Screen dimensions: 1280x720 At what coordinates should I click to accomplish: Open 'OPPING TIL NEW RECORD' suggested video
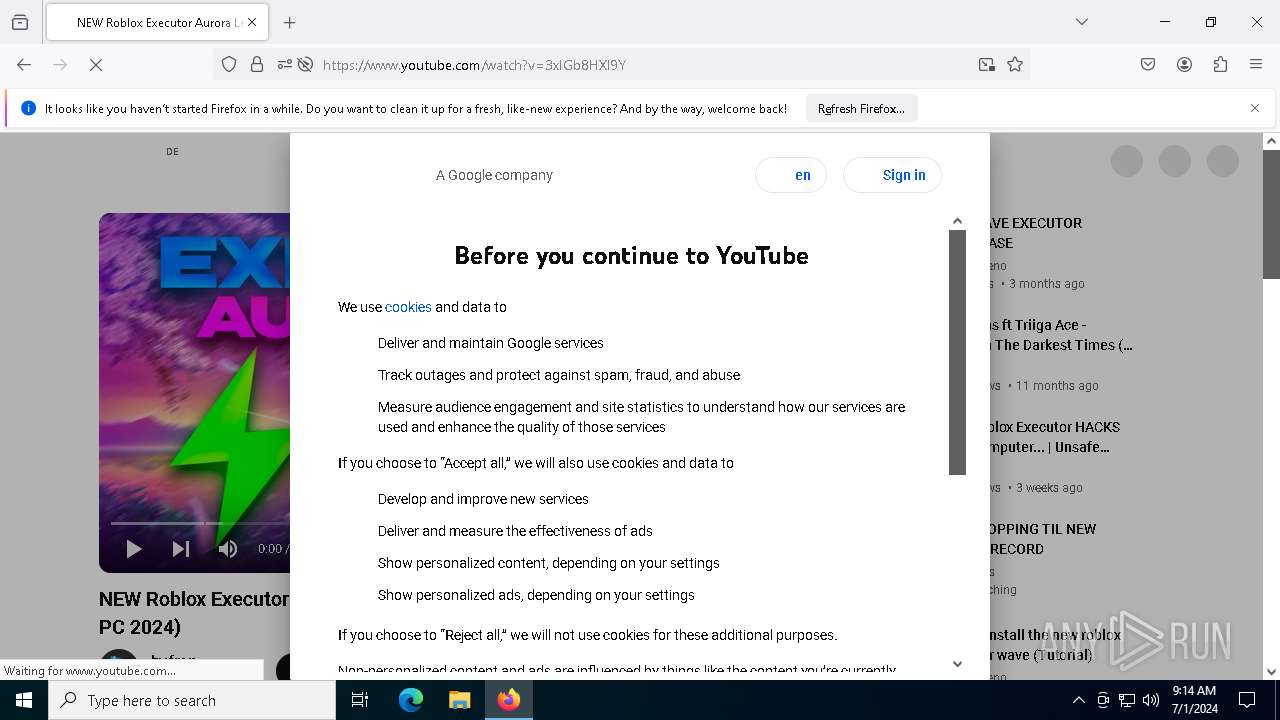[1043, 539]
